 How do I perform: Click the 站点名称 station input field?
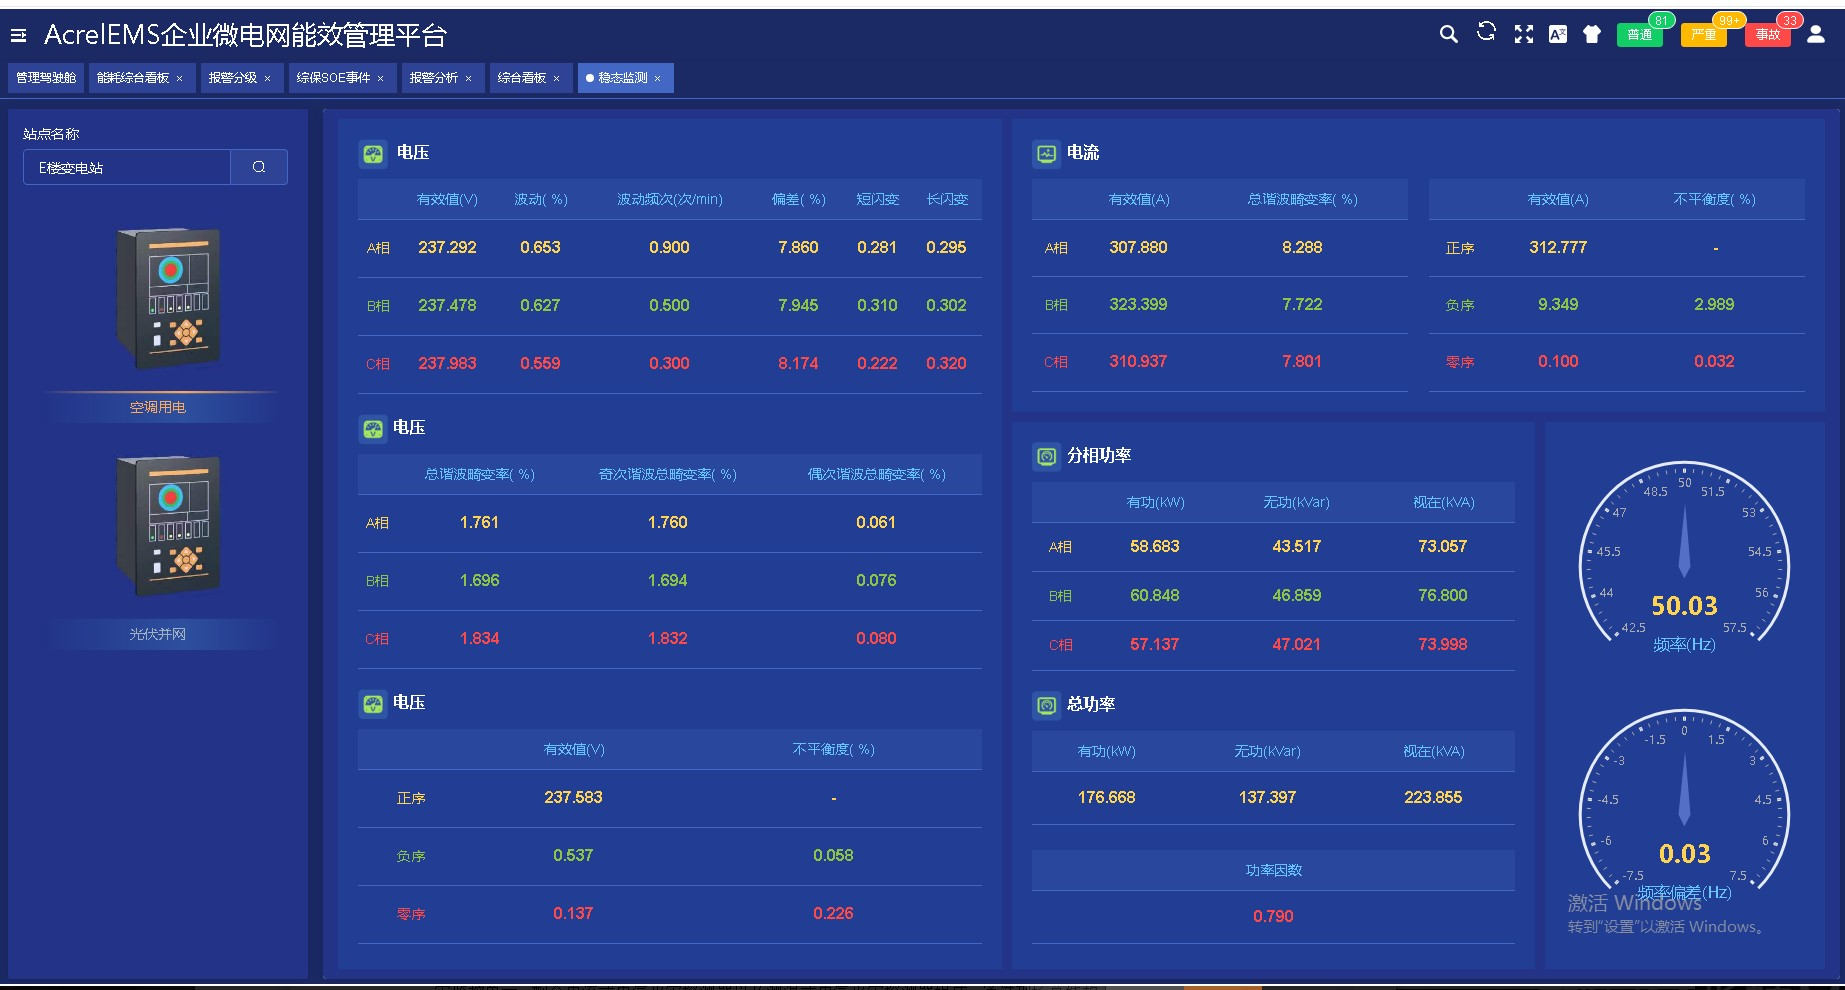[127, 168]
